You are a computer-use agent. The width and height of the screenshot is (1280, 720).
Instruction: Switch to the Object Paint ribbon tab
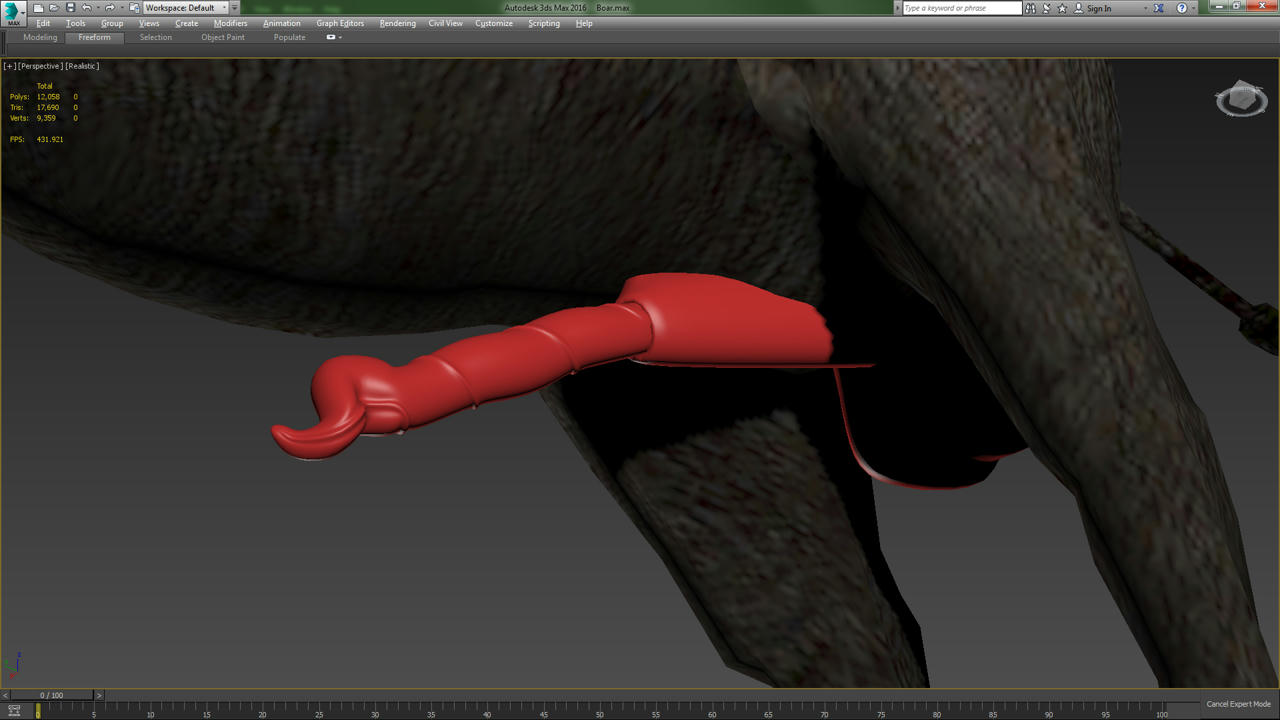point(223,37)
